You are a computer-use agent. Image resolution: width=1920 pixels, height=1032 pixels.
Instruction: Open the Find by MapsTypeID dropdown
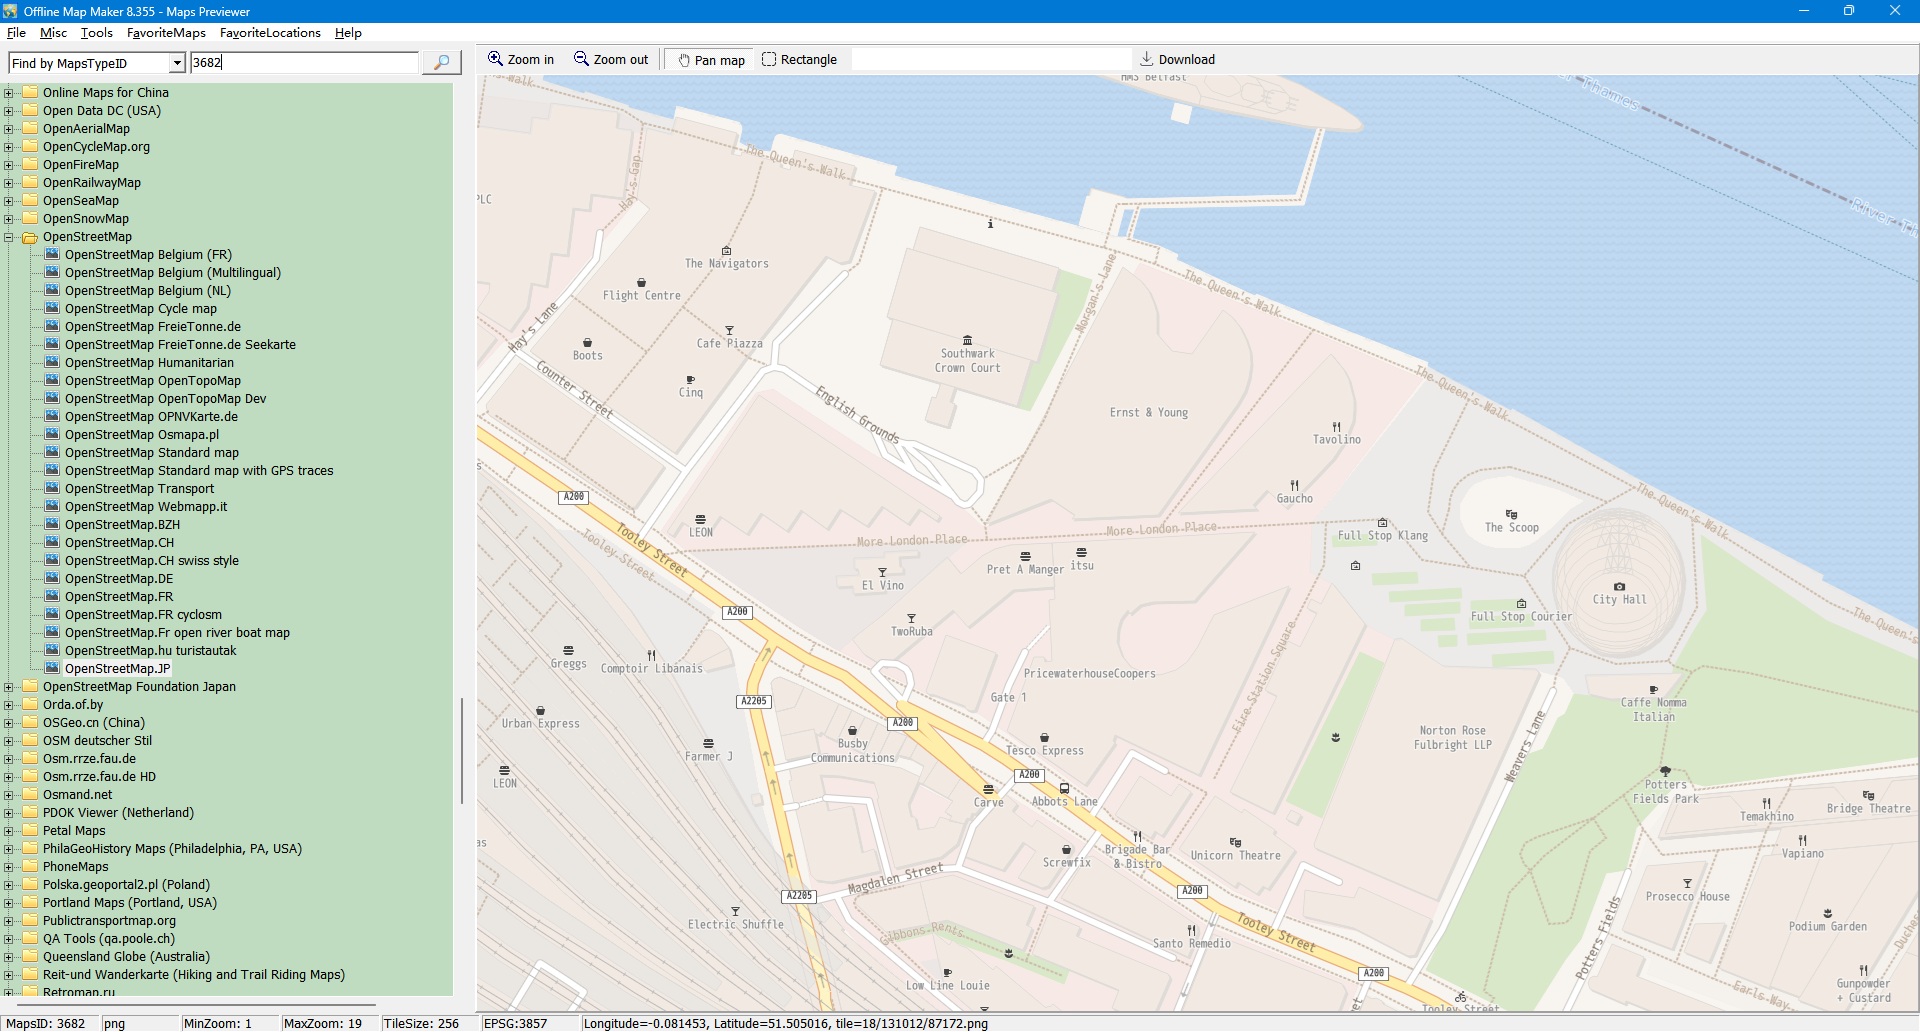pyautogui.click(x=176, y=62)
